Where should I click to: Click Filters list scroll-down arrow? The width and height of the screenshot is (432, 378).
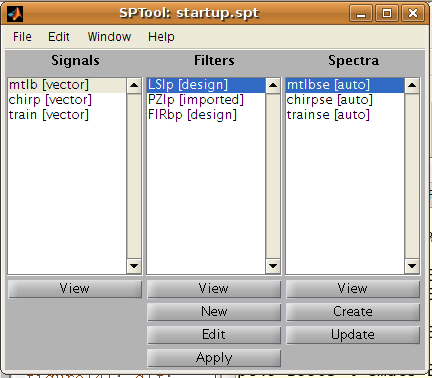[273, 266]
